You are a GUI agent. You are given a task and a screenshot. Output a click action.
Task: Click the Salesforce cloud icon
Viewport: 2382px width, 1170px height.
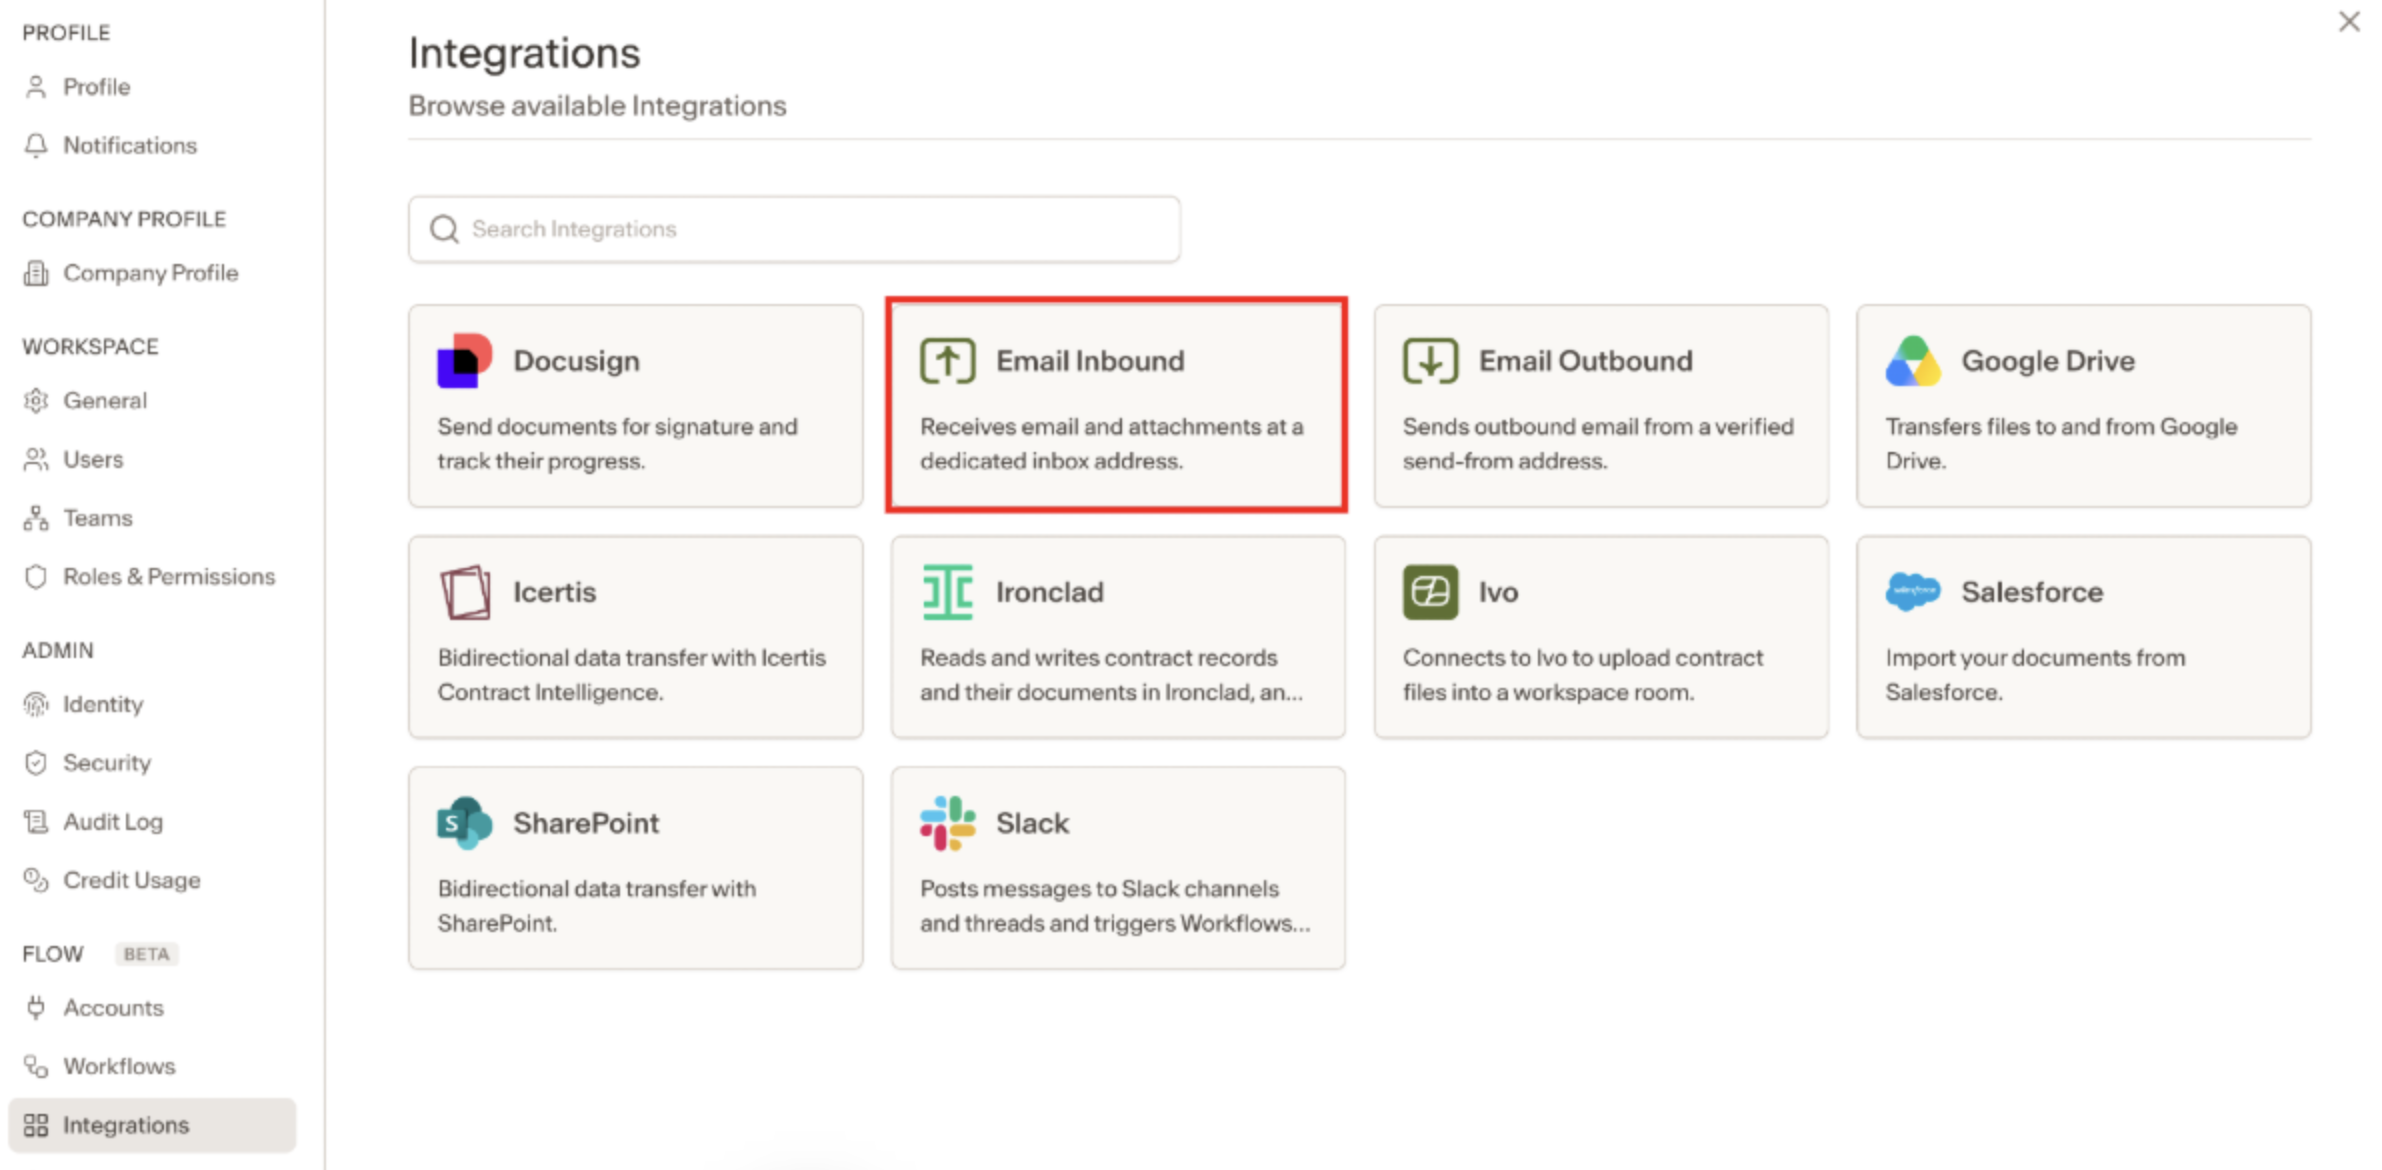coord(1912,592)
